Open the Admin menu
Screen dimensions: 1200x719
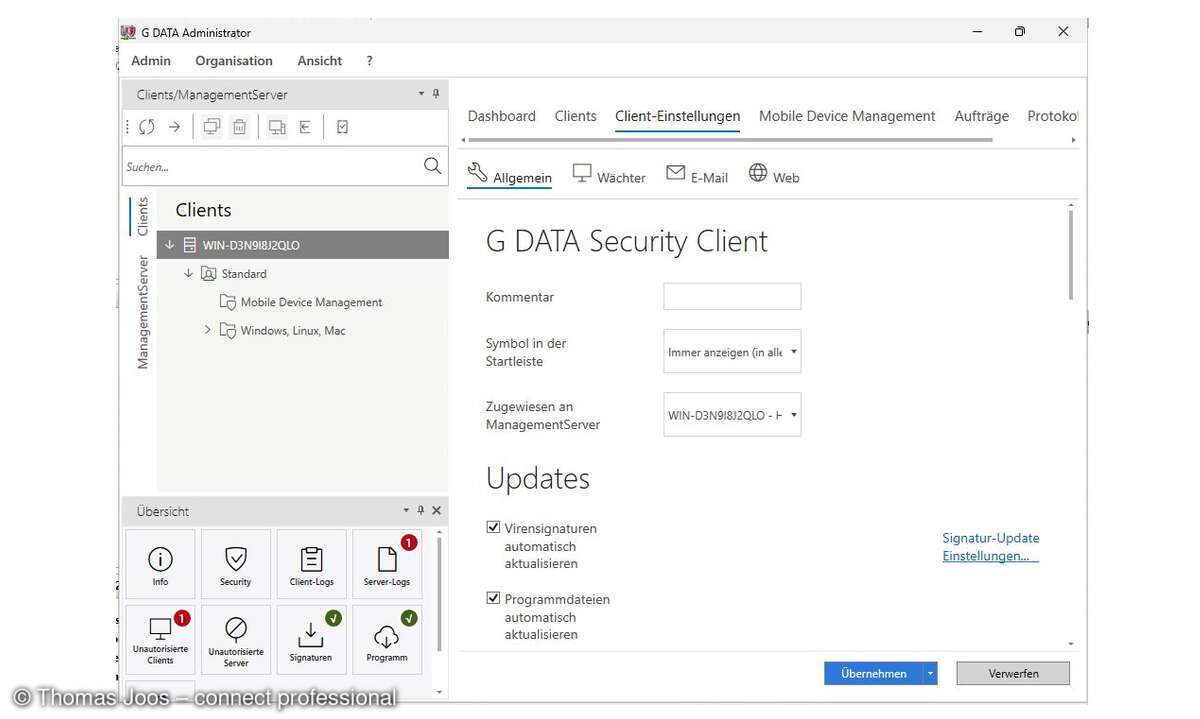click(x=151, y=60)
